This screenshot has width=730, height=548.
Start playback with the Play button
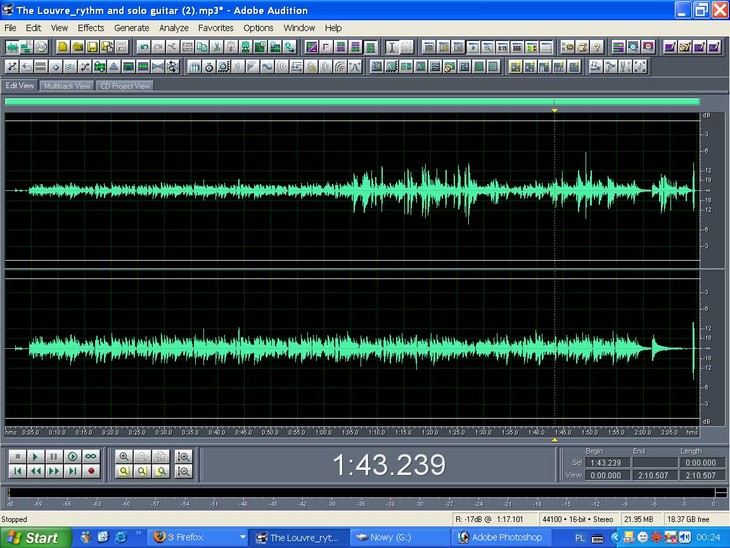click(35, 456)
